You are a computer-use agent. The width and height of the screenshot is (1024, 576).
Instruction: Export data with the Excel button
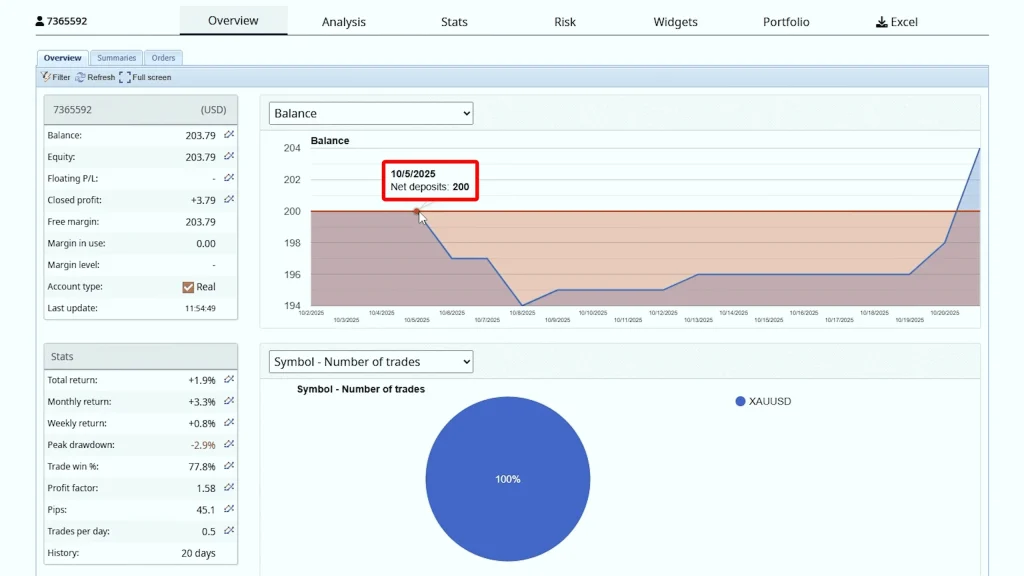click(896, 22)
